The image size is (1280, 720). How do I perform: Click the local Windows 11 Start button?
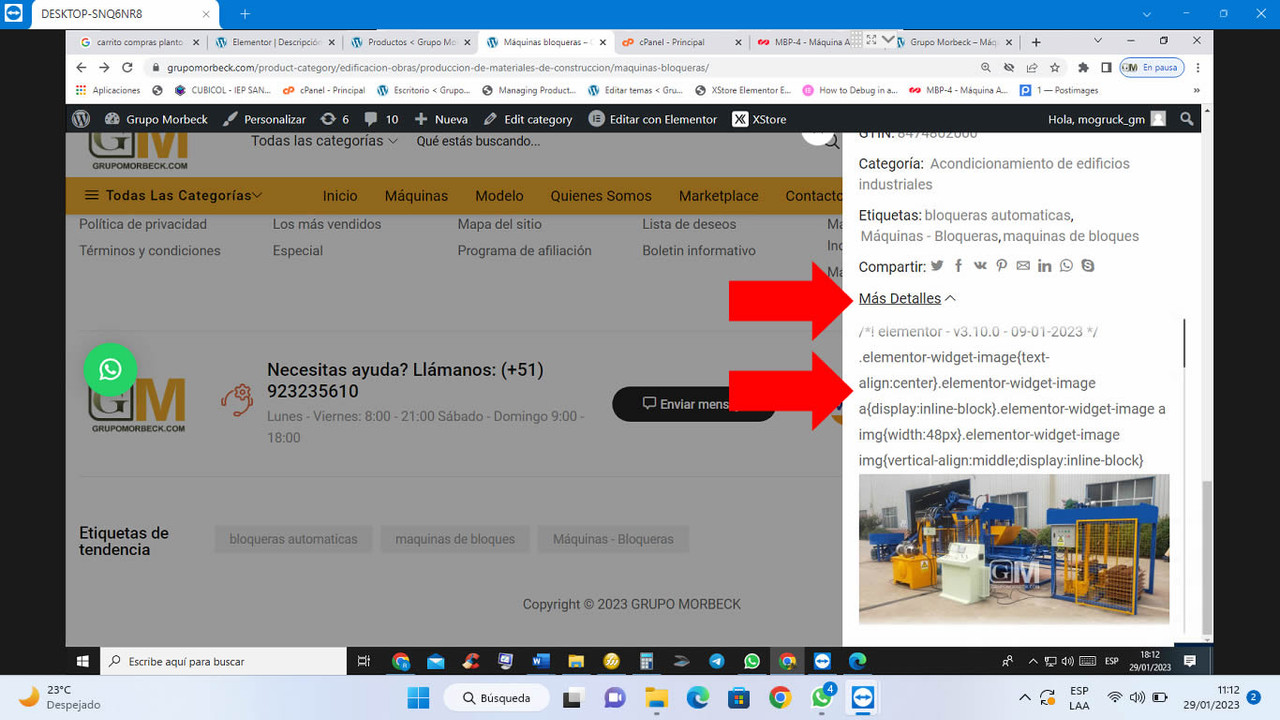coord(417,698)
